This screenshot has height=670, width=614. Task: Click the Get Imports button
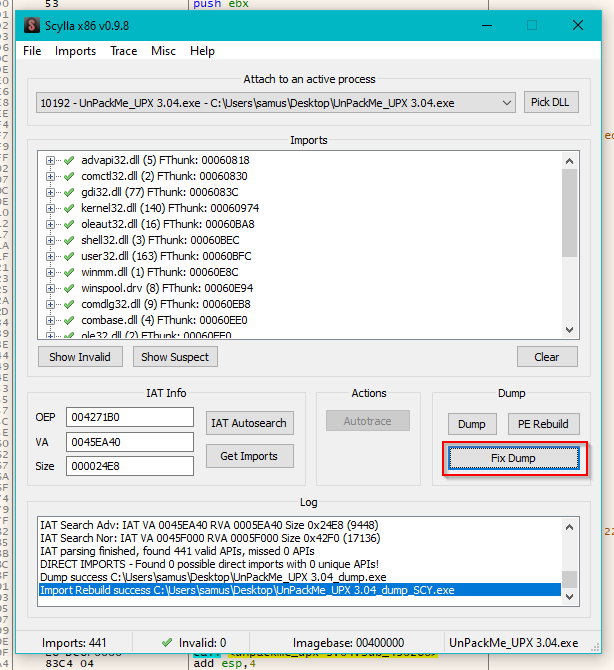[x=250, y=456]
